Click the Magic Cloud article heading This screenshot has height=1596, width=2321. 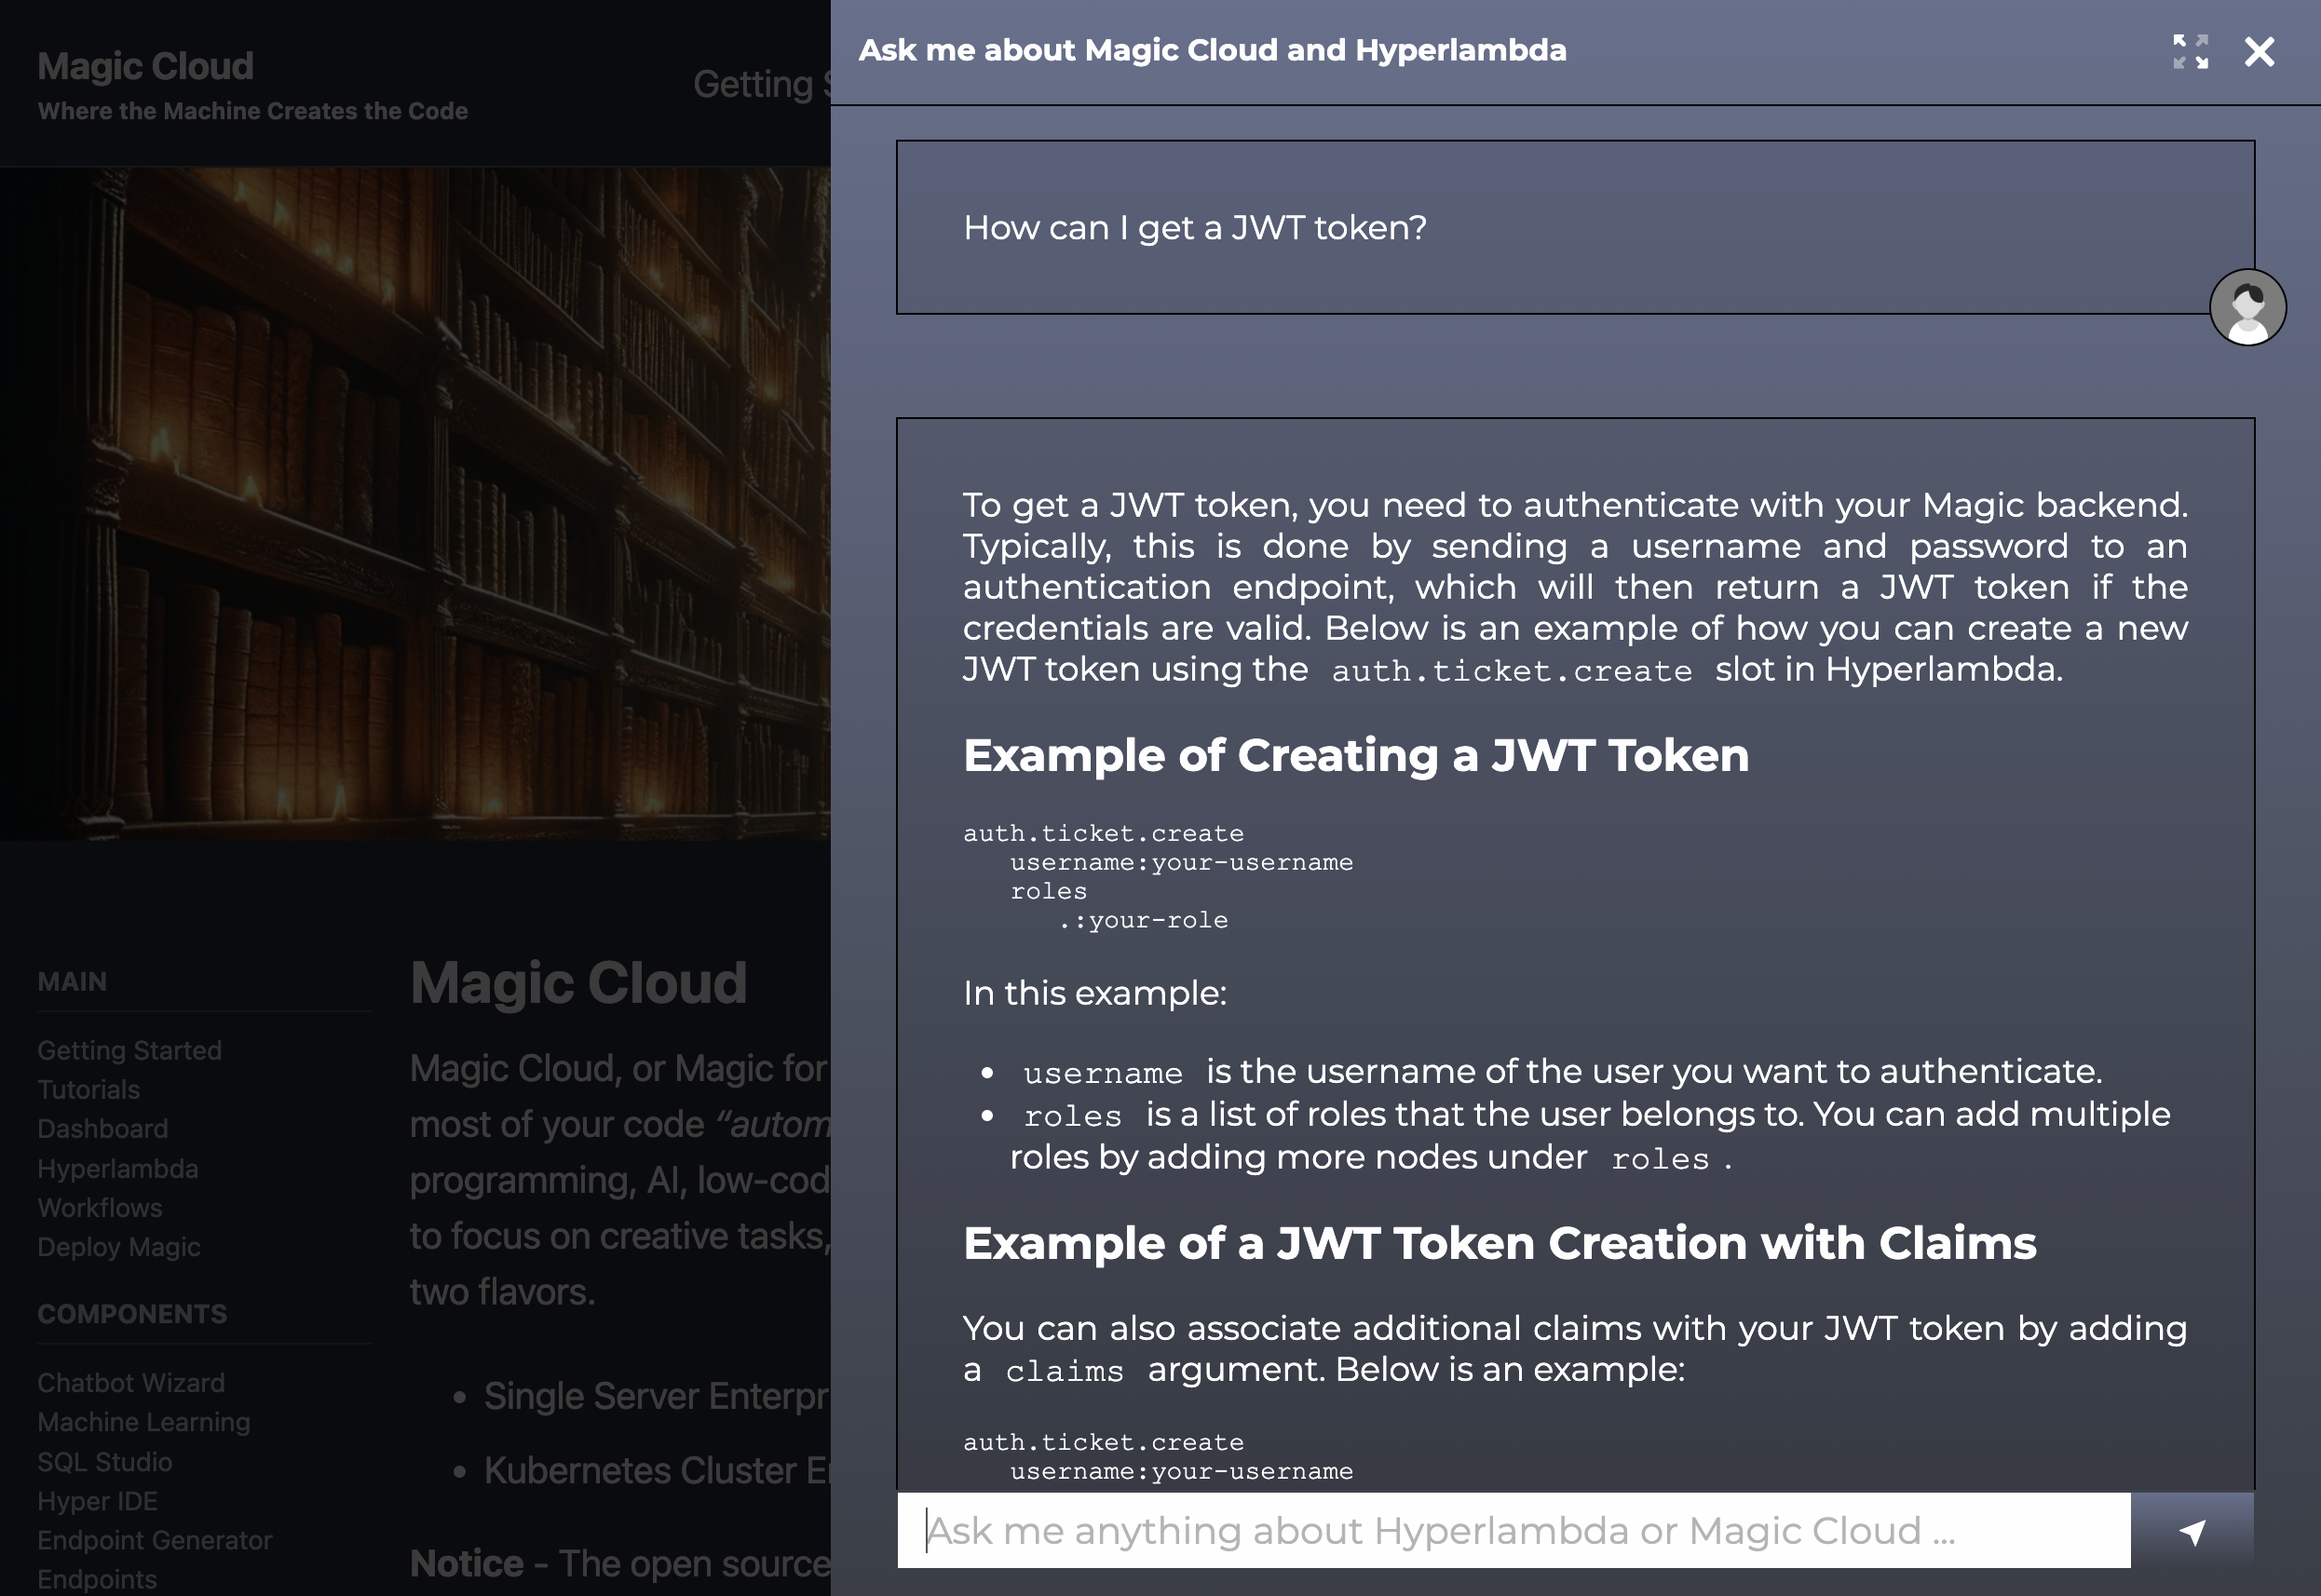pos(578,982)
